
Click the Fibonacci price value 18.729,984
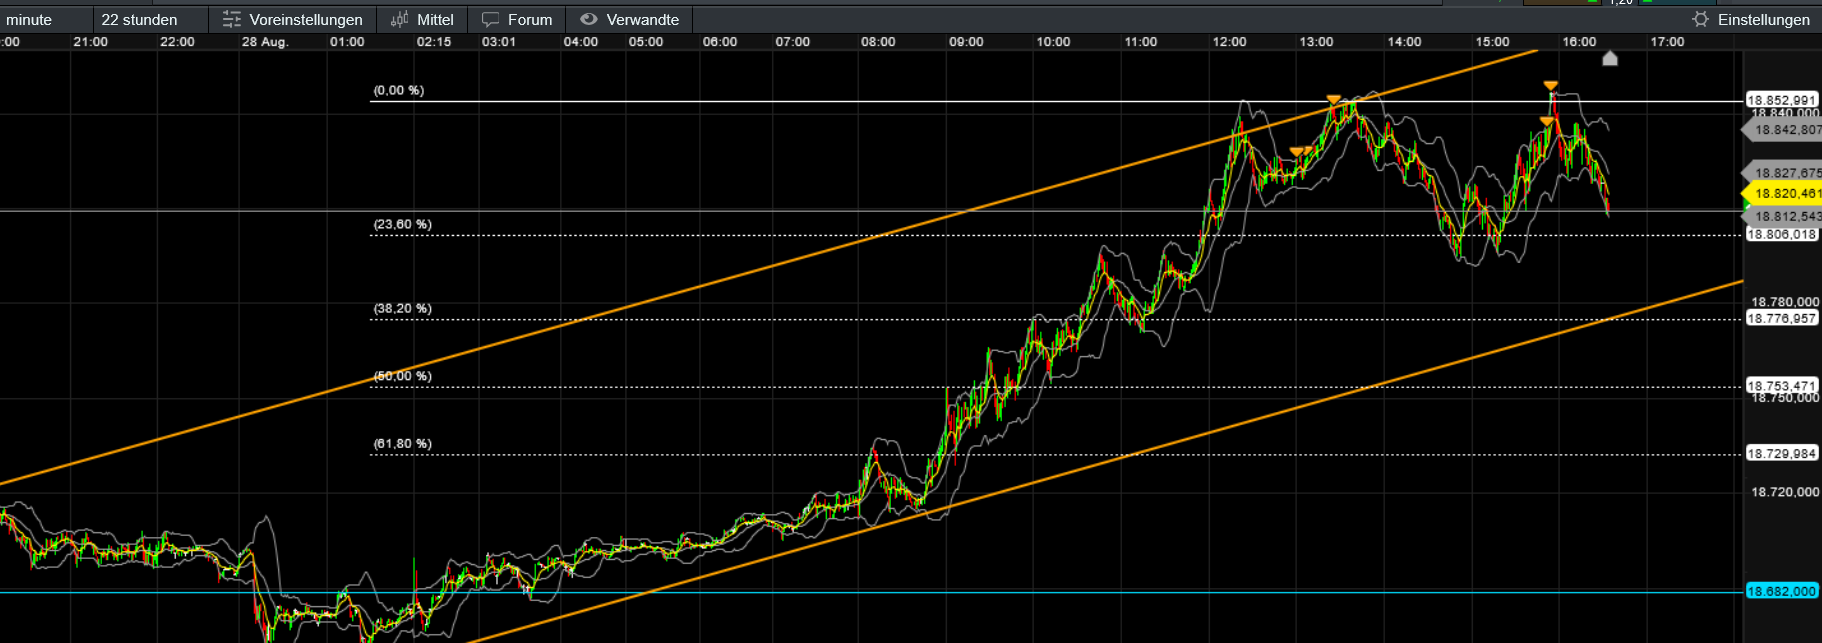(x=1782, y=453)
